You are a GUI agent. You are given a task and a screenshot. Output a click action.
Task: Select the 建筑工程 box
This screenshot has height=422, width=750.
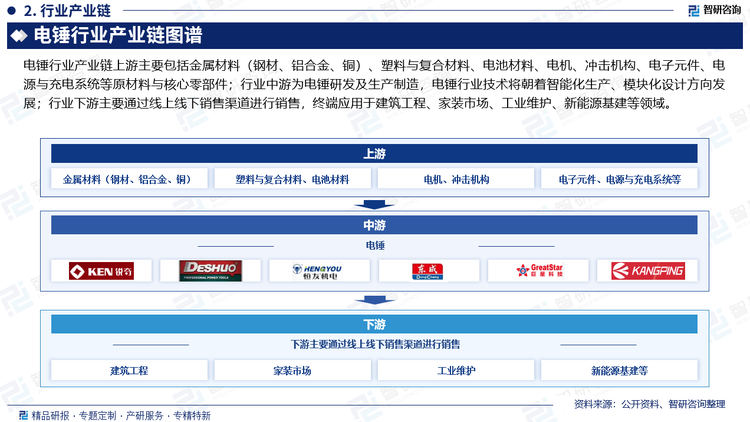pyautogui.click(x=129, y=371)
